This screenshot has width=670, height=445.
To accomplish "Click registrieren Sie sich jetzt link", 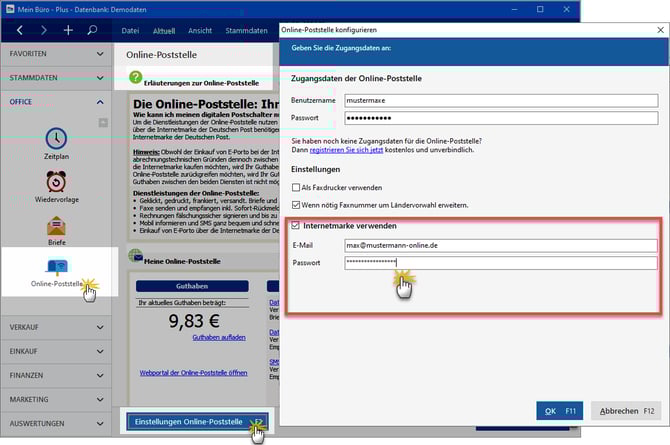I will coord(346,150).
